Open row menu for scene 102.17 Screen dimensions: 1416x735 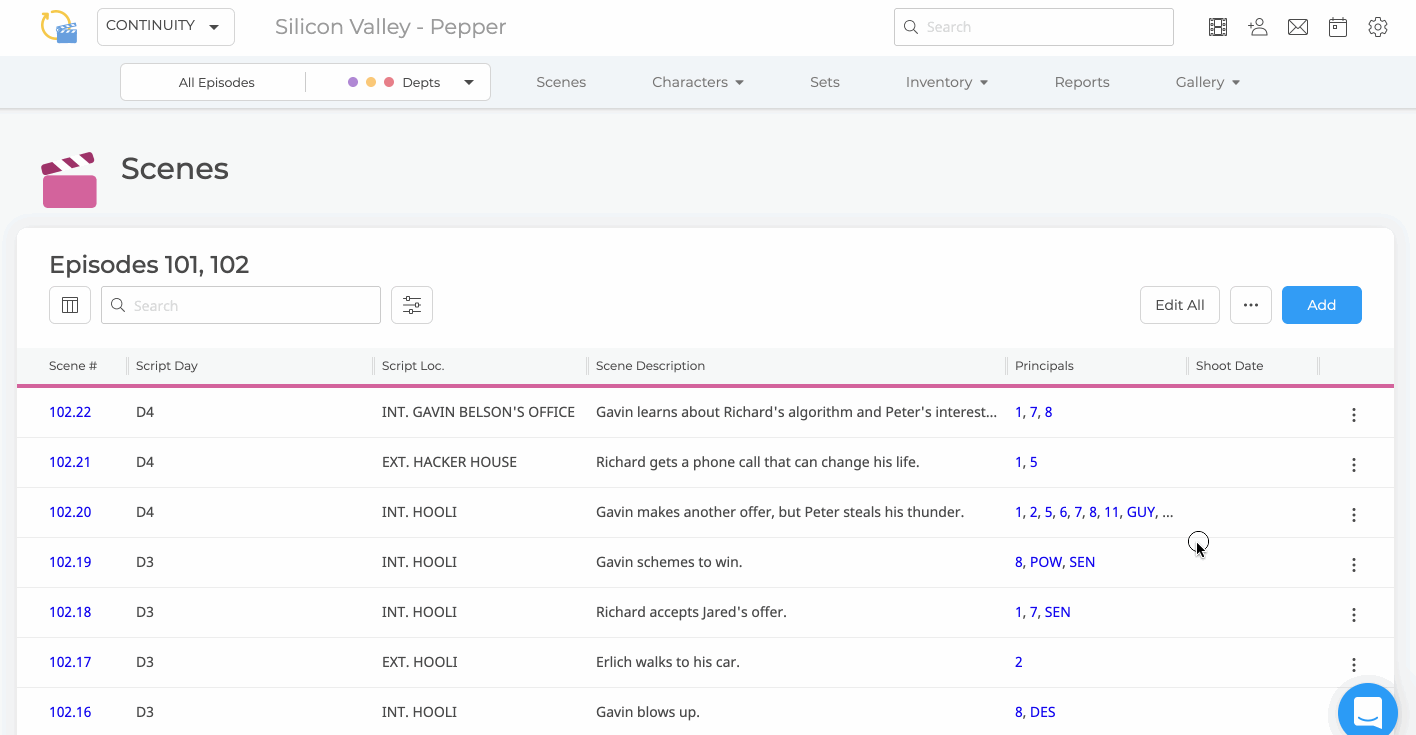click(x=1354, y=665)
